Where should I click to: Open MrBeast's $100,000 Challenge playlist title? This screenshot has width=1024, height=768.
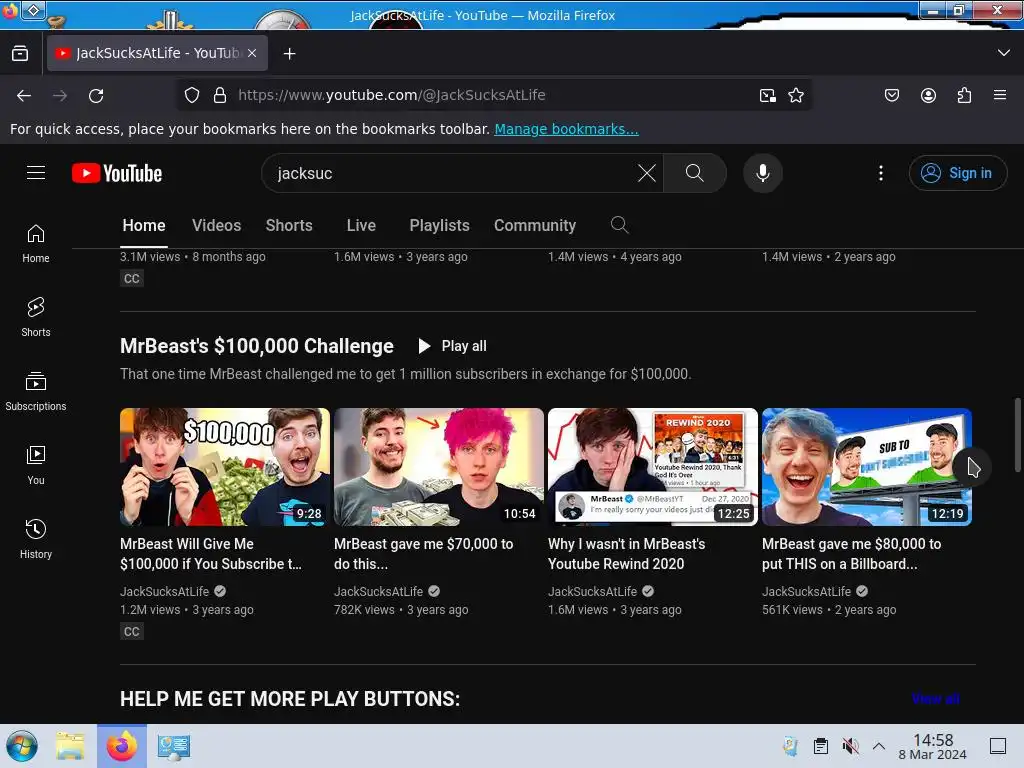pyautogui.click(x=257, y=346)
